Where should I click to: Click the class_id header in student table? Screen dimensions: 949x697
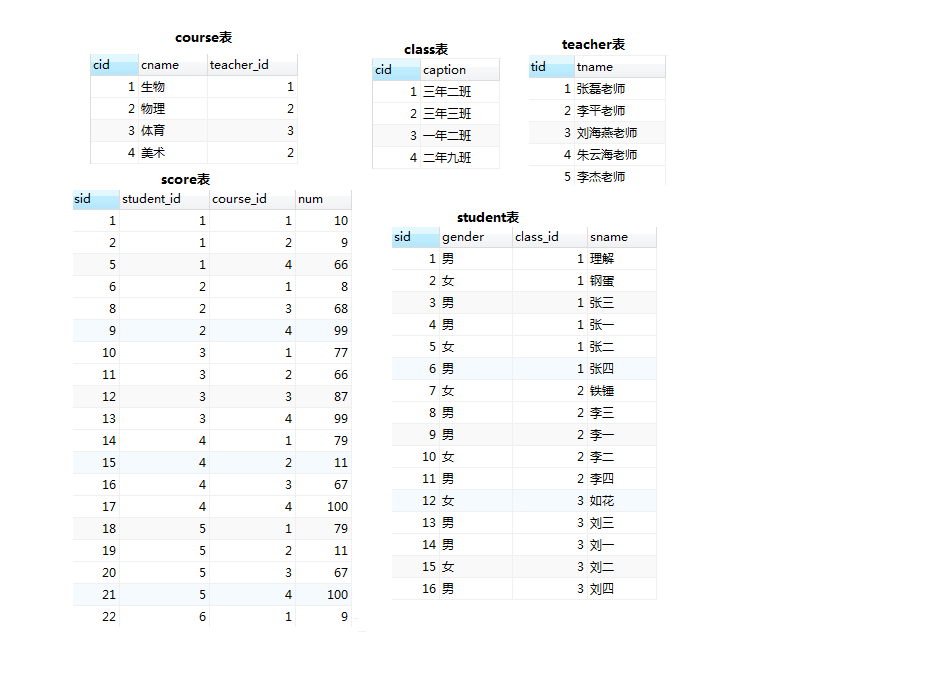[550, 237]
